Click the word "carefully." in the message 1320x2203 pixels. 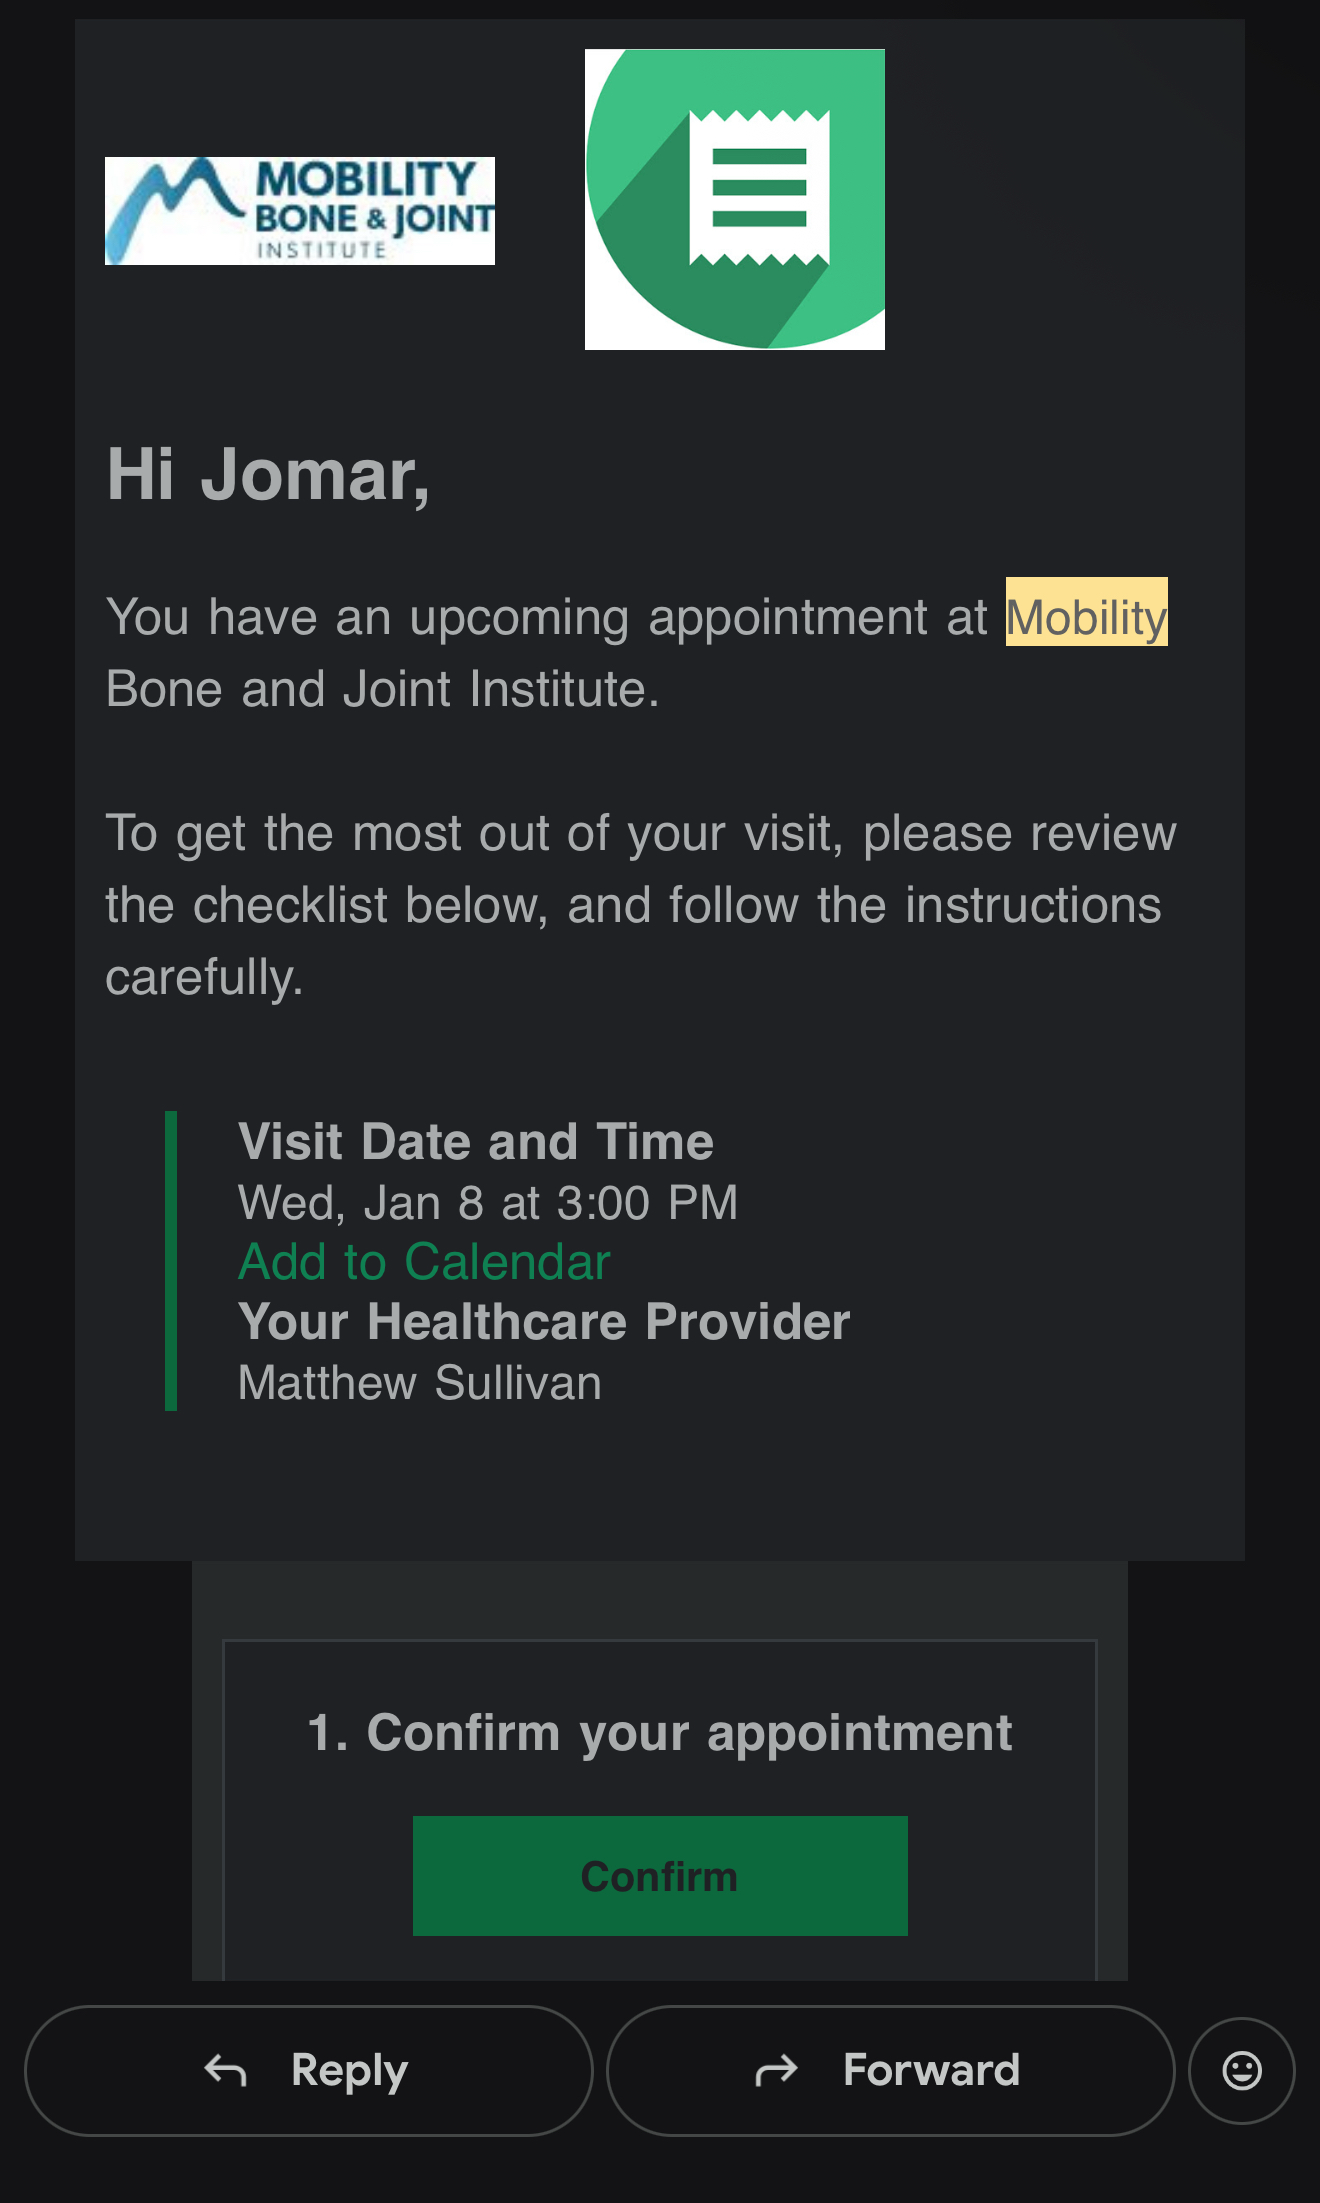[x=204, y=977]
